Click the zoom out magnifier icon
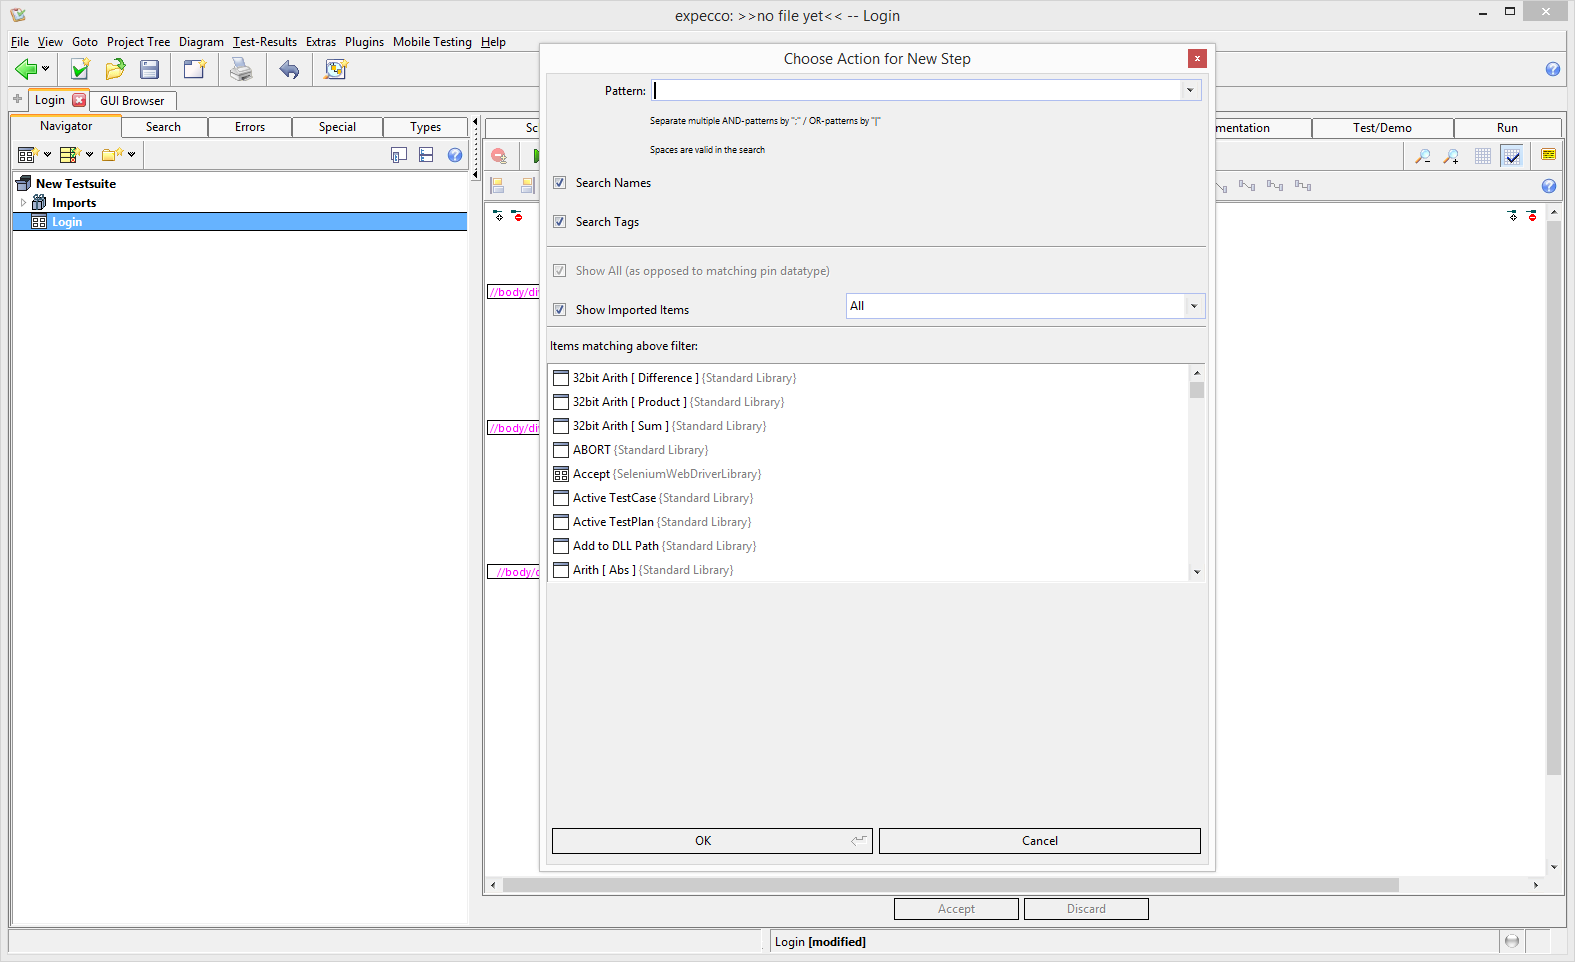The width and height of the screenshot is (1575, 962). 1422,156
